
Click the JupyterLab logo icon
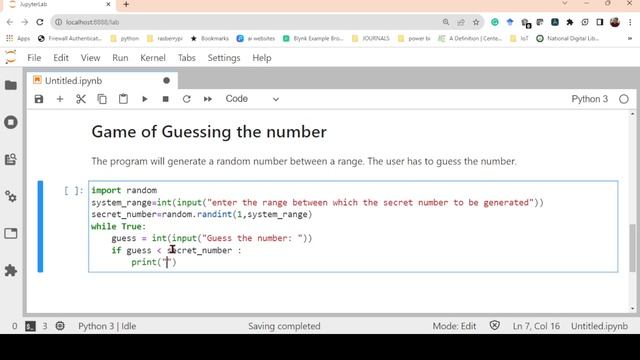point(11,57)
